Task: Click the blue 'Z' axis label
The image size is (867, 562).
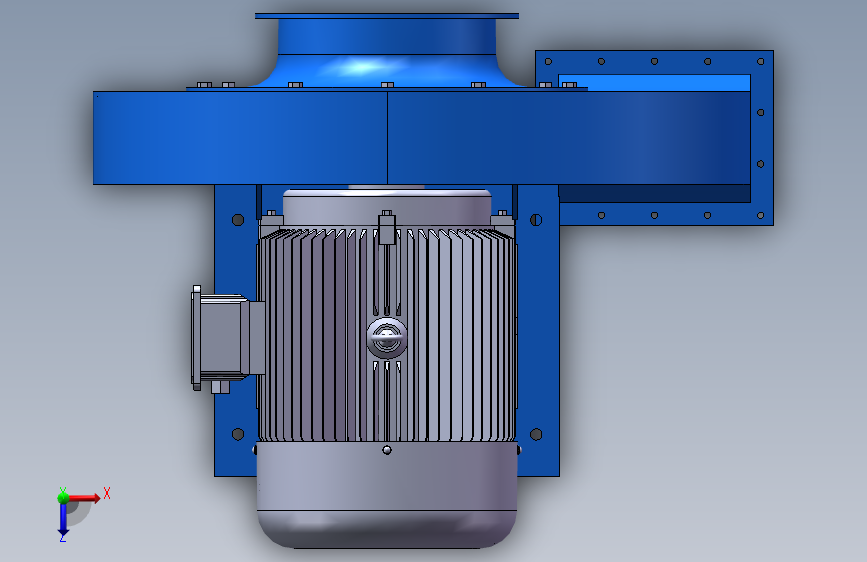Action: tap(63, 538)
